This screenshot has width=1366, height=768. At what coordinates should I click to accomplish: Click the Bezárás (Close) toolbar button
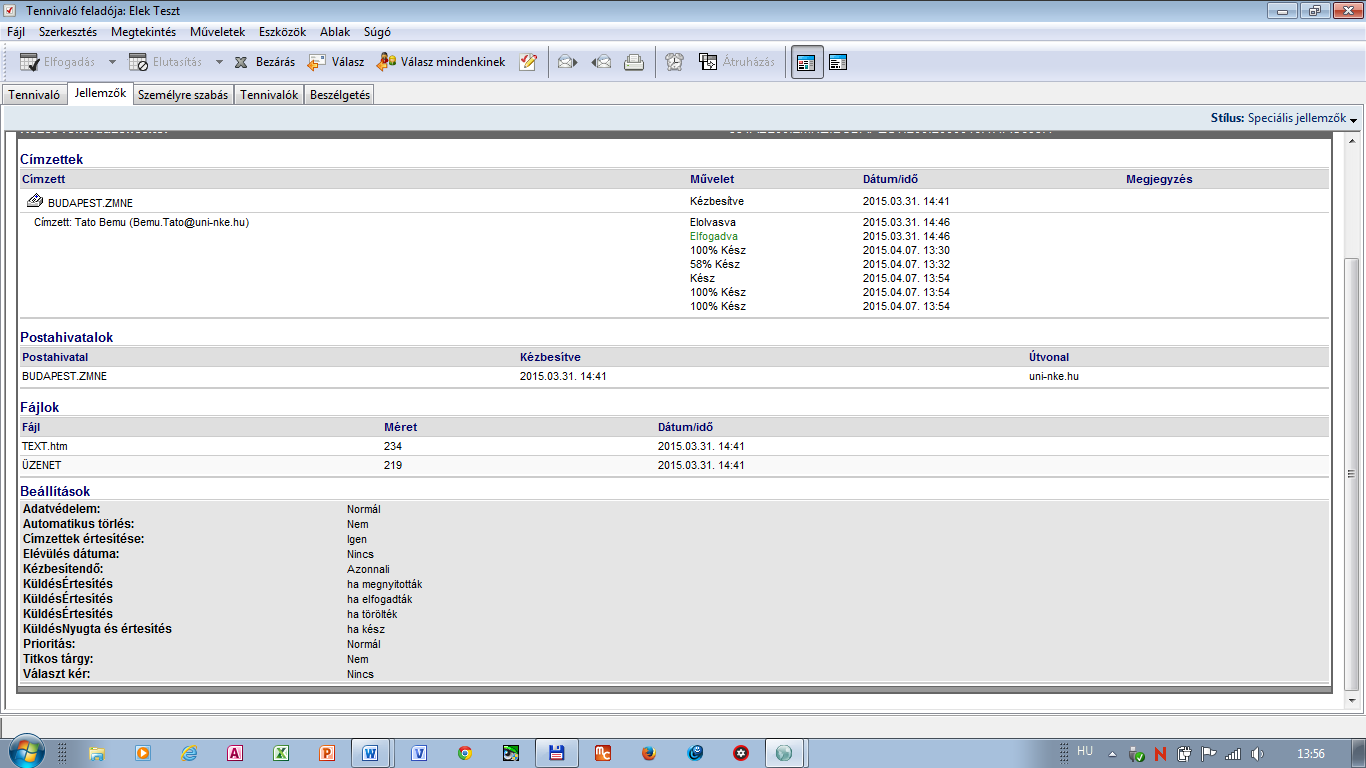pos(264,62)
